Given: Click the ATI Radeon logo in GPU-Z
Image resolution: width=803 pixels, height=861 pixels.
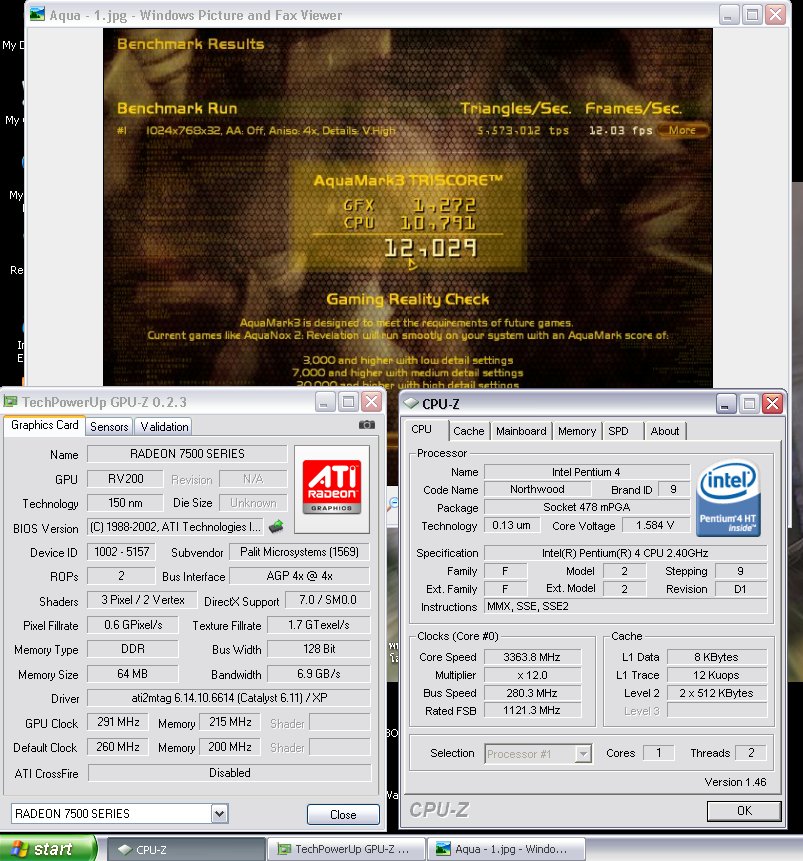Looking at the screenshot, I should pyautogui.click(x=332, y=489).
